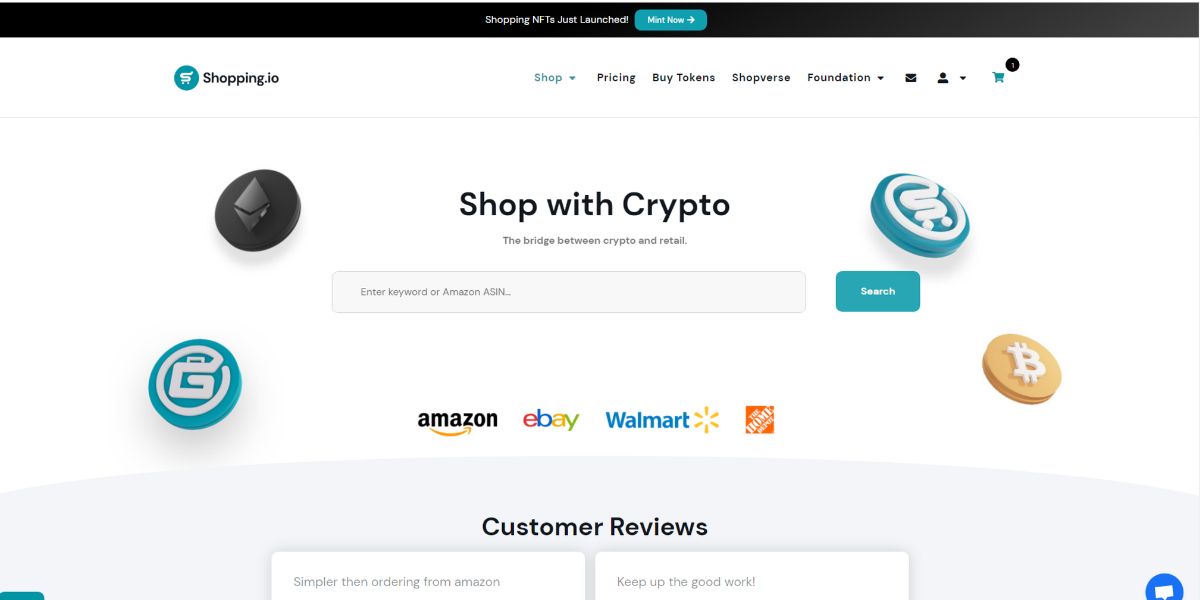The width and height of the screenshot is (1200, 600).
Task: Expand the Foundation dropdown menu
Action: pyautogui.click(x=846, y=77)
